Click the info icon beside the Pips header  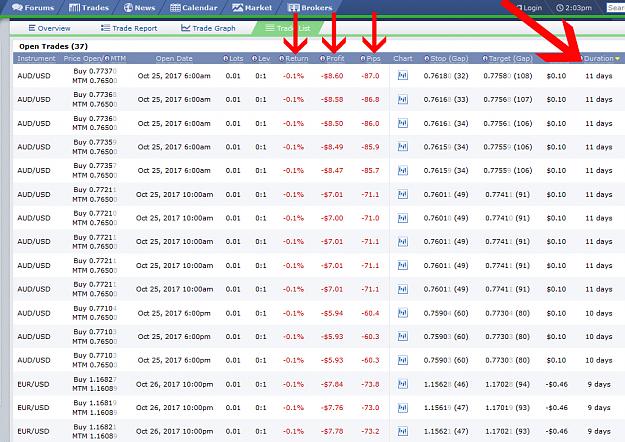[x=363, y=59]
